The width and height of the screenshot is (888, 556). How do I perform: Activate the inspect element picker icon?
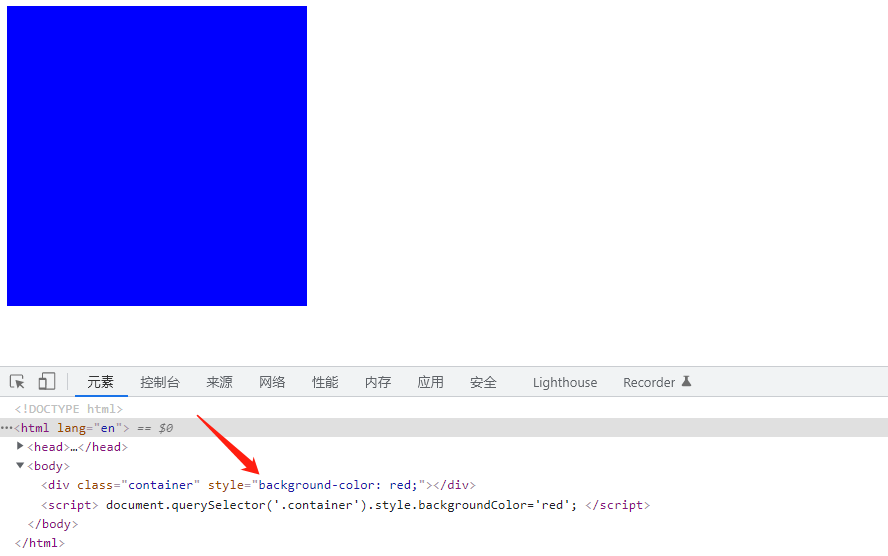coord(17,382)
